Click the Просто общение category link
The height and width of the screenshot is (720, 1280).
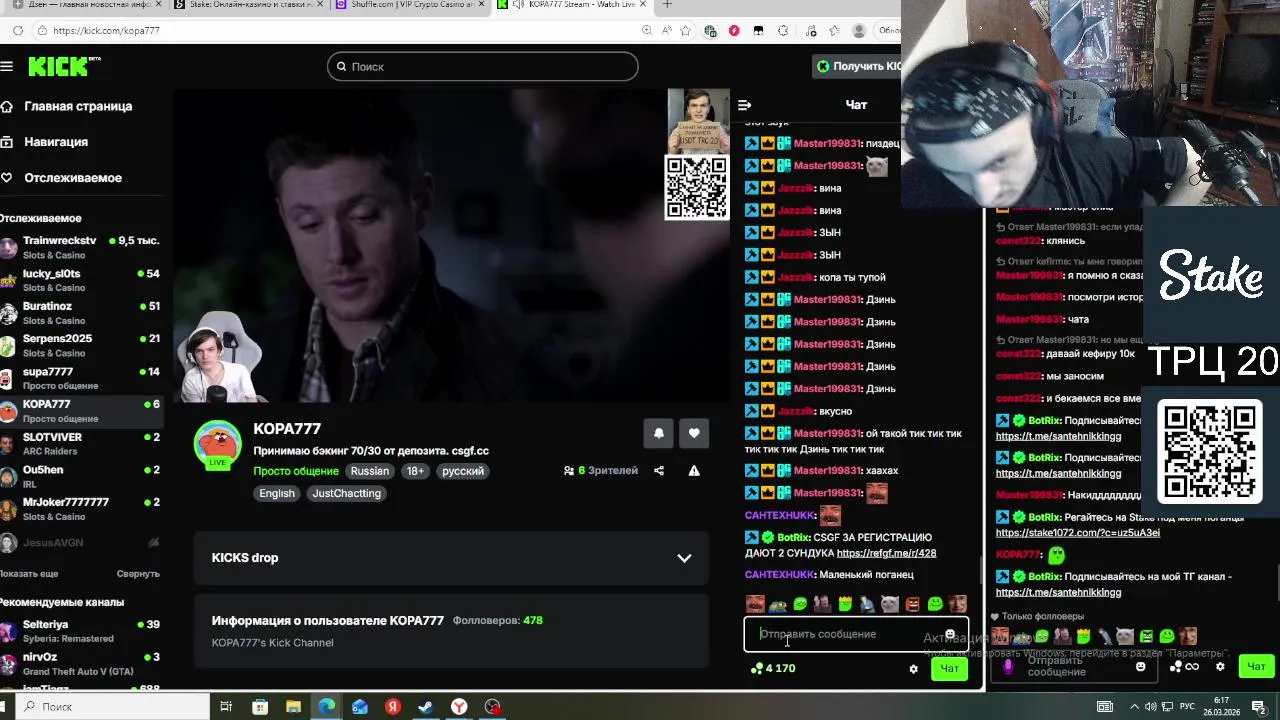coord(296,471)
